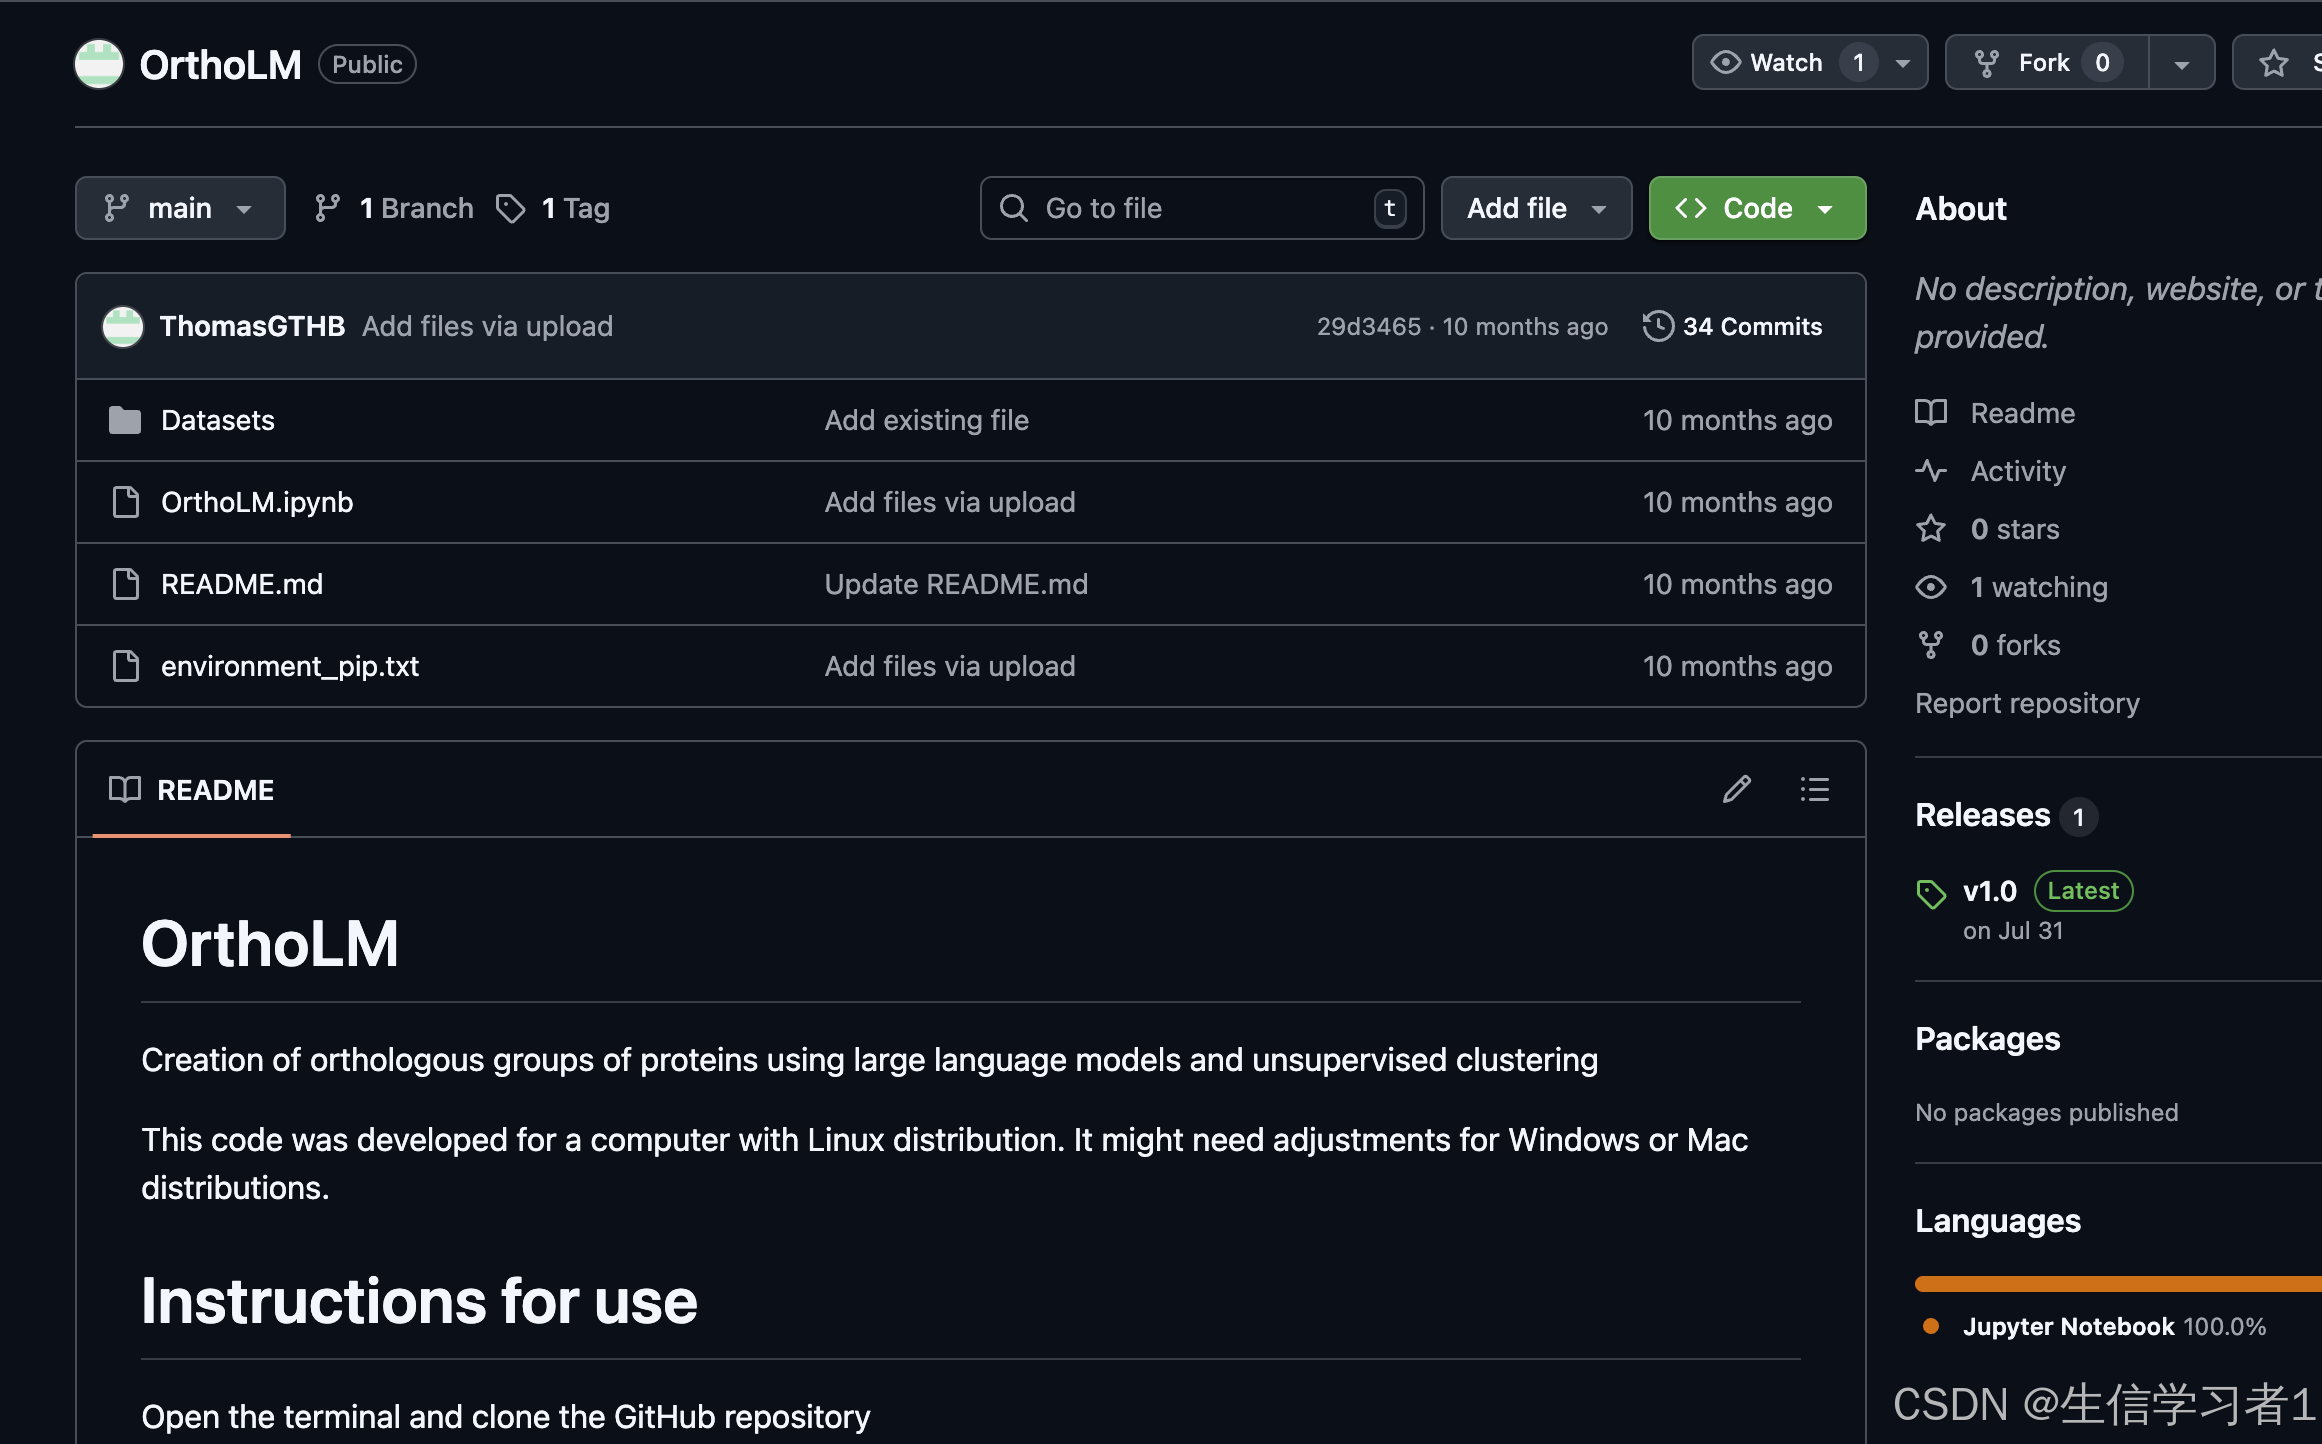Click the tag icon next to 1 Tag
The width and height of the screenshot is (2322, 1444).
click(511, 208)
